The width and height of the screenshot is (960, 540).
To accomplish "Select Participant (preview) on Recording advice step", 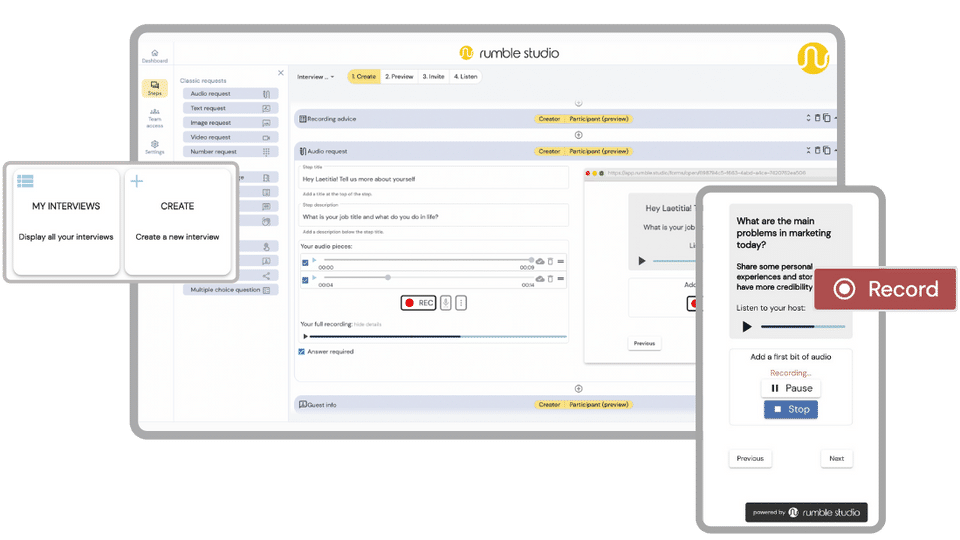I will (x=599, y=119).
